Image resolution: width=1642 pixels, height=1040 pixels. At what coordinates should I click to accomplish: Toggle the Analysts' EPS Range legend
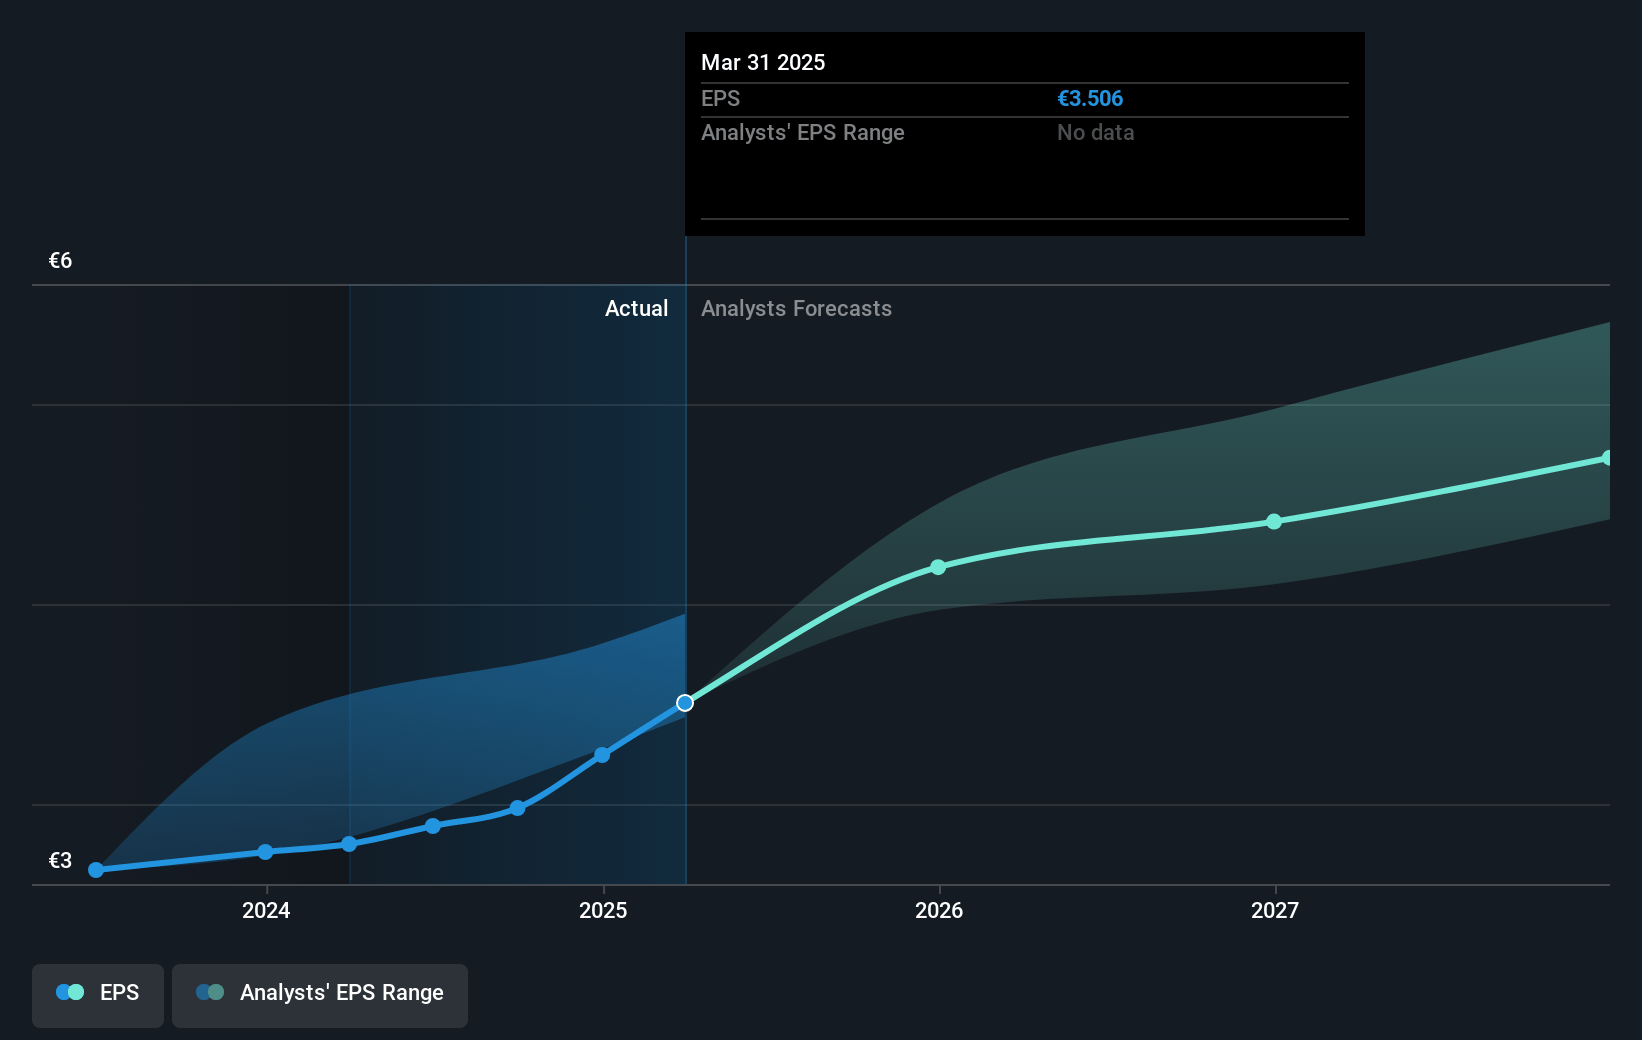[320, 994]
